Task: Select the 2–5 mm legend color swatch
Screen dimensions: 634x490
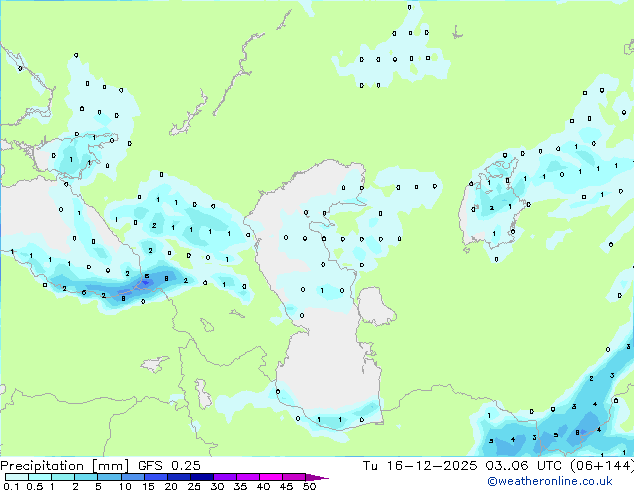Action: (86, 477)
